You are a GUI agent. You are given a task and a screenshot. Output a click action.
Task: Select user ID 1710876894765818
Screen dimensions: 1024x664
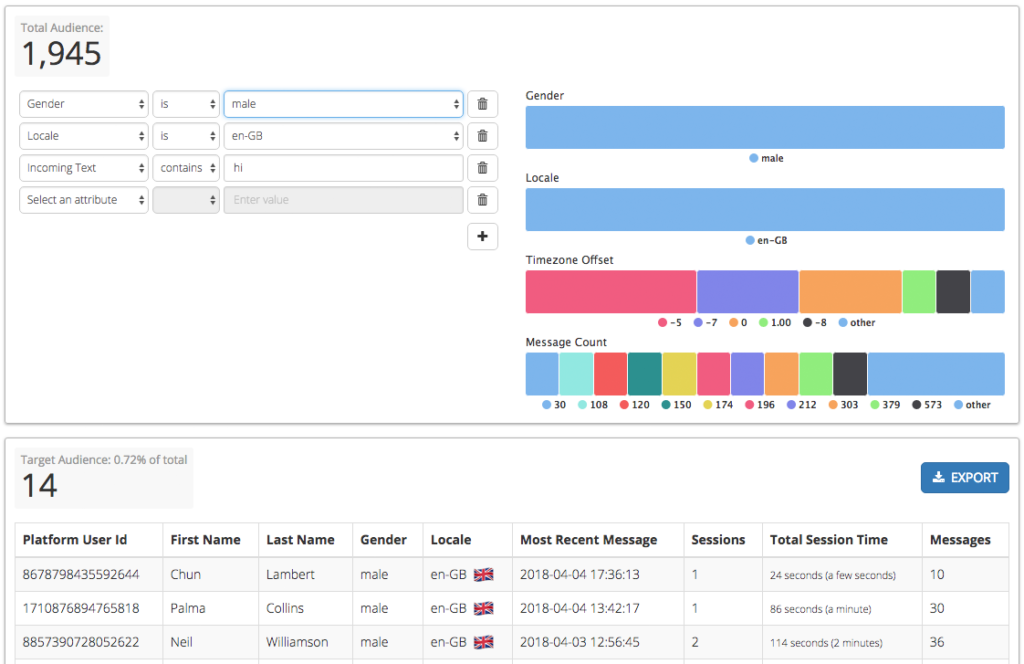click(x=81, y=609)
